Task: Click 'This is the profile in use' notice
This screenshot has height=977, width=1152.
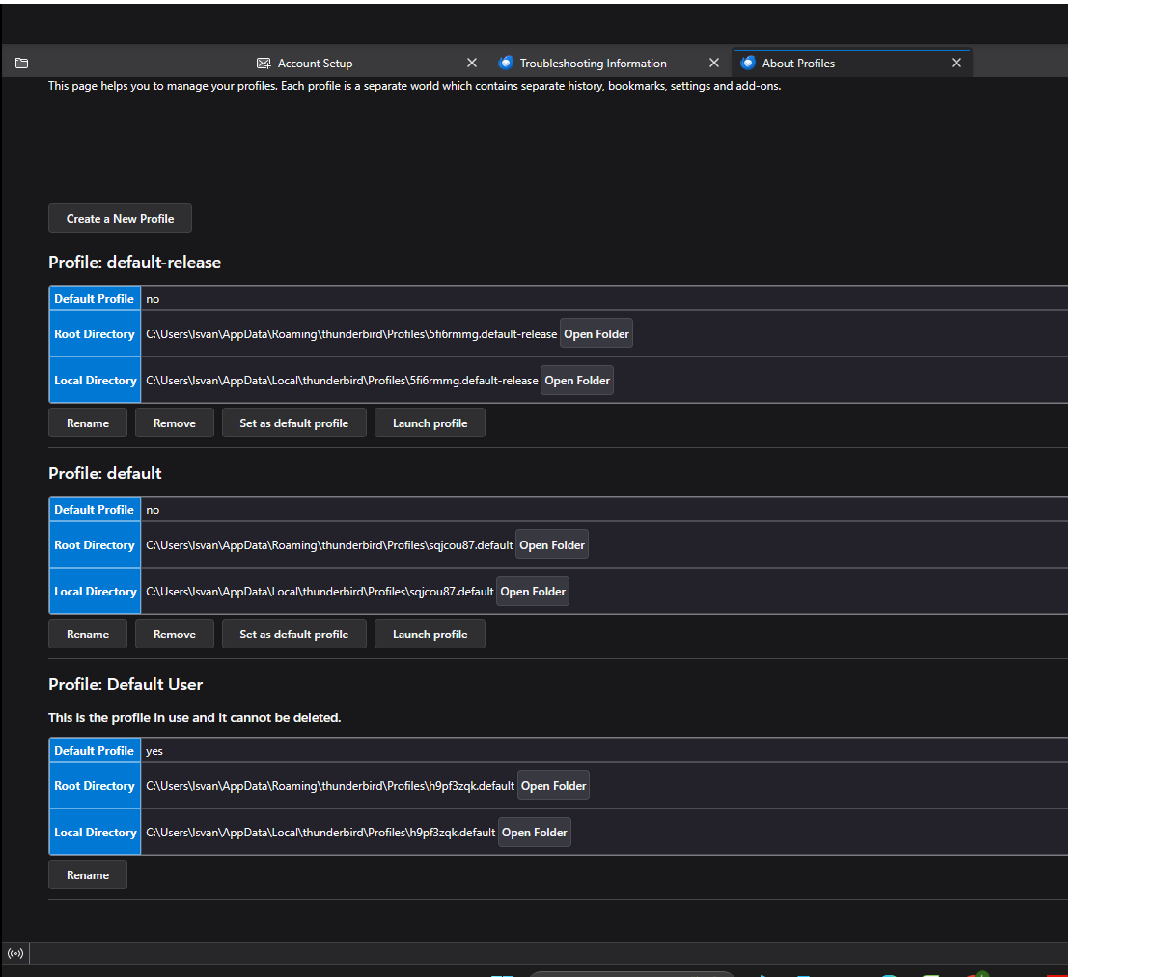Action: 195,718
